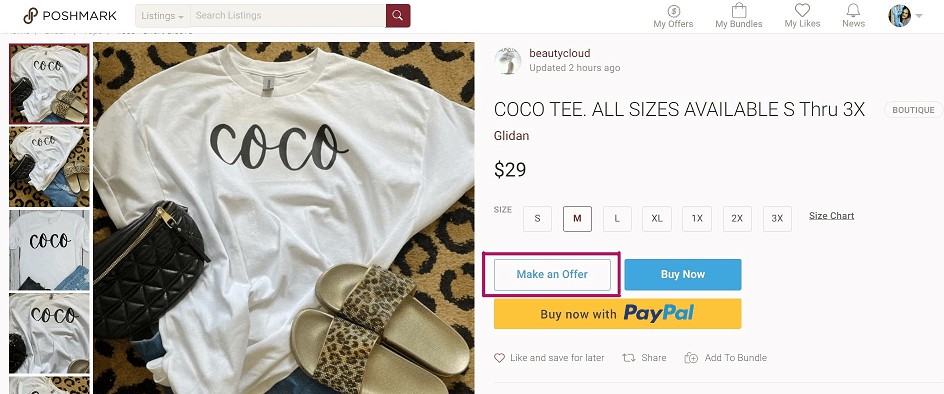This screenshot has height=394, width=944.
Task: Select size XL option
Action: point(657,219)
